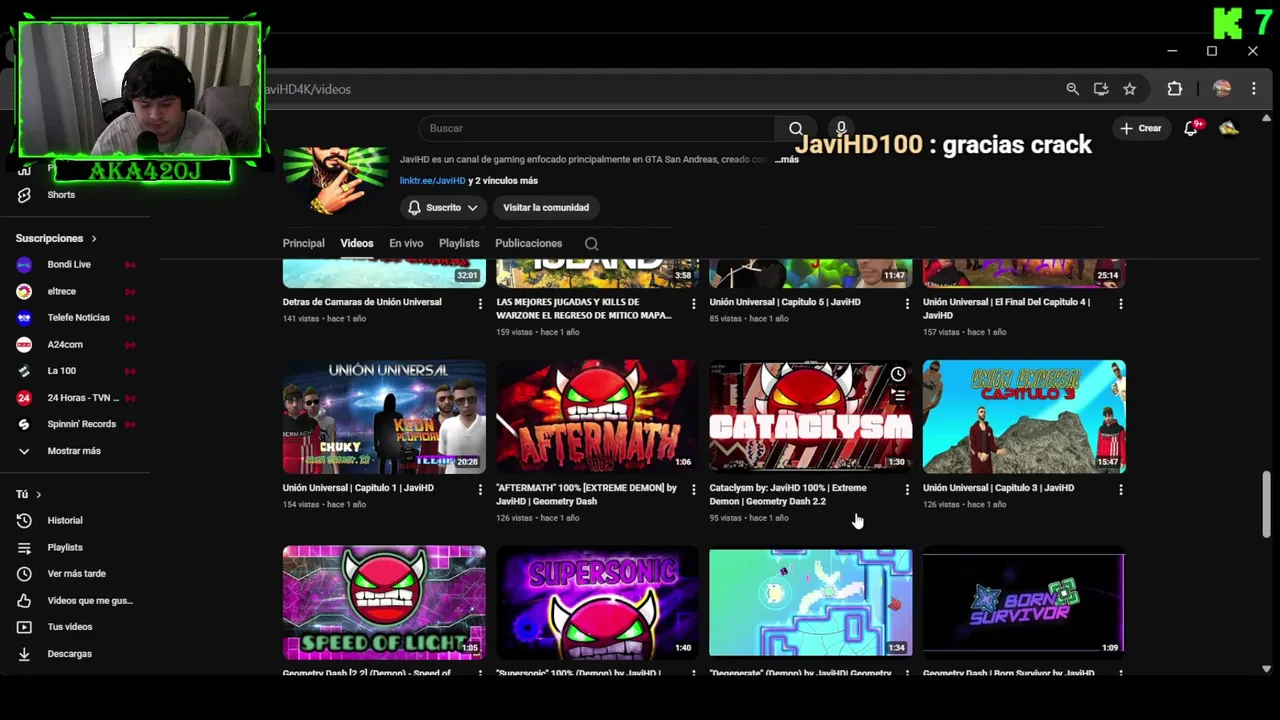Open options for Capitulo 3 video
The width and height of the screenshot is (1280, 720).
click(x=1120, y=489)
